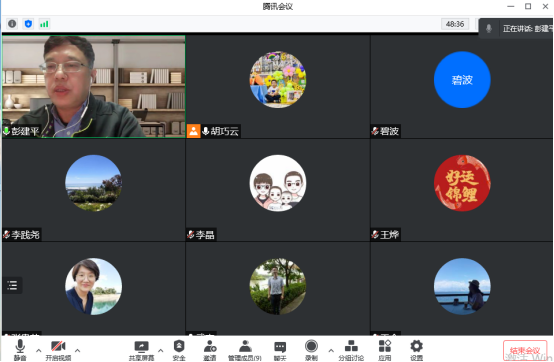Open breakout group discussion
This screenshot has width=554, height=362.
click(351, 350)
